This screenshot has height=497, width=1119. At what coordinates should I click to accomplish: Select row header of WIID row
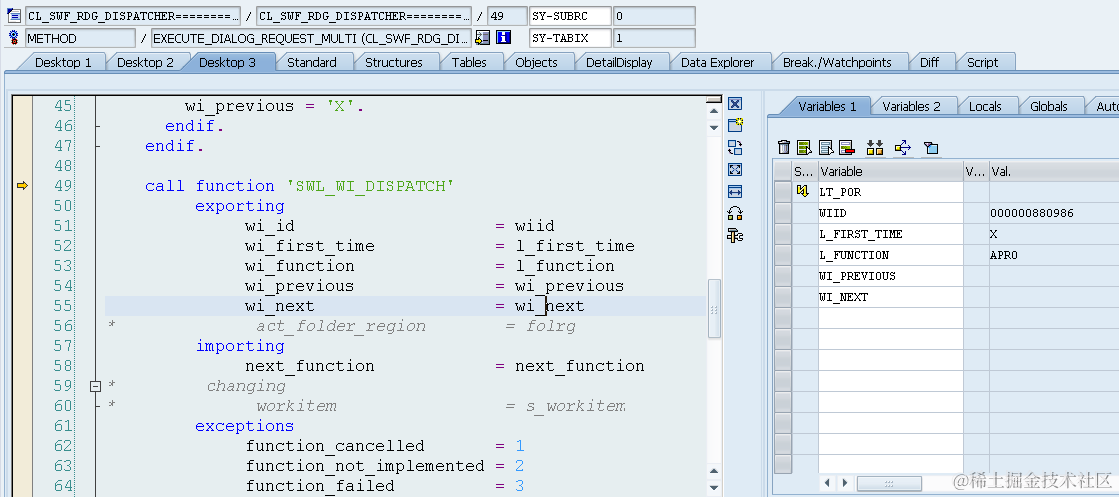[783, 213]
